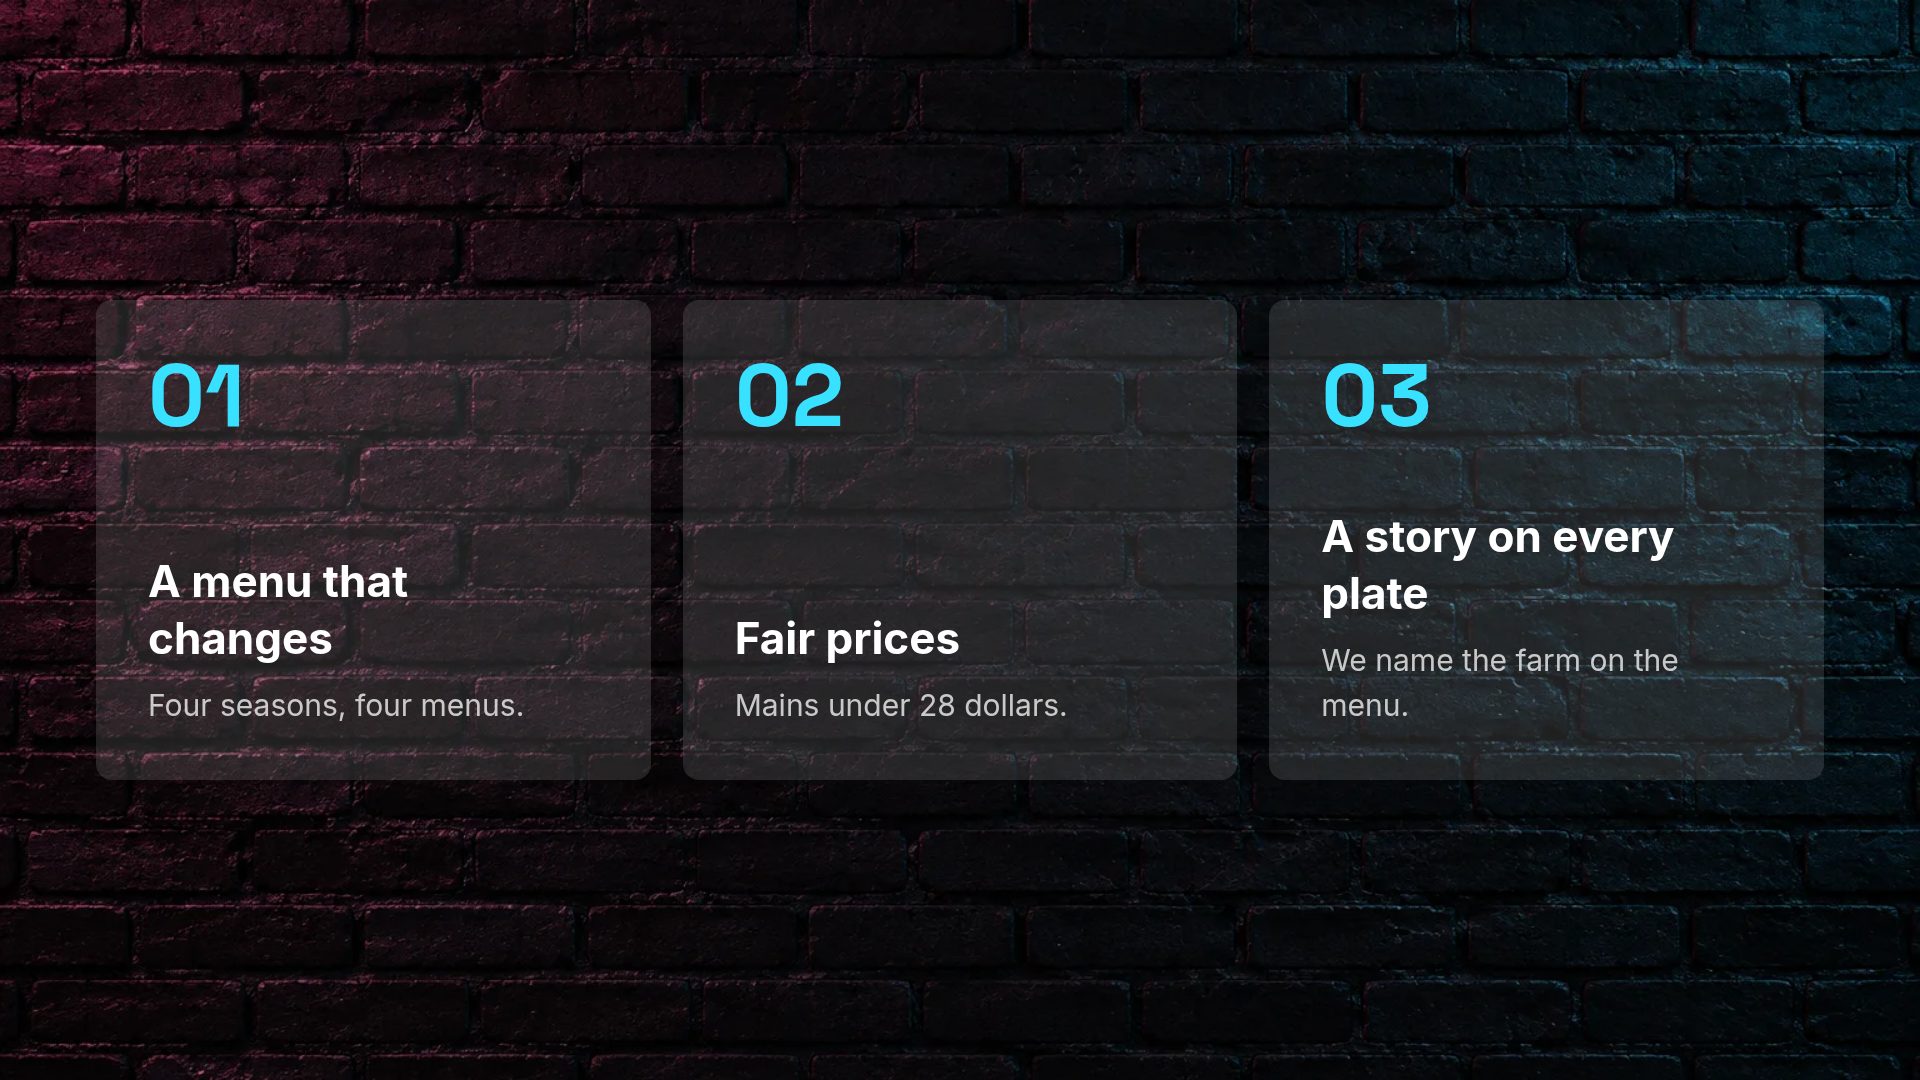Click the cyan 02 number
The width and height of the screenshot is (1920, 1080).
789,396
